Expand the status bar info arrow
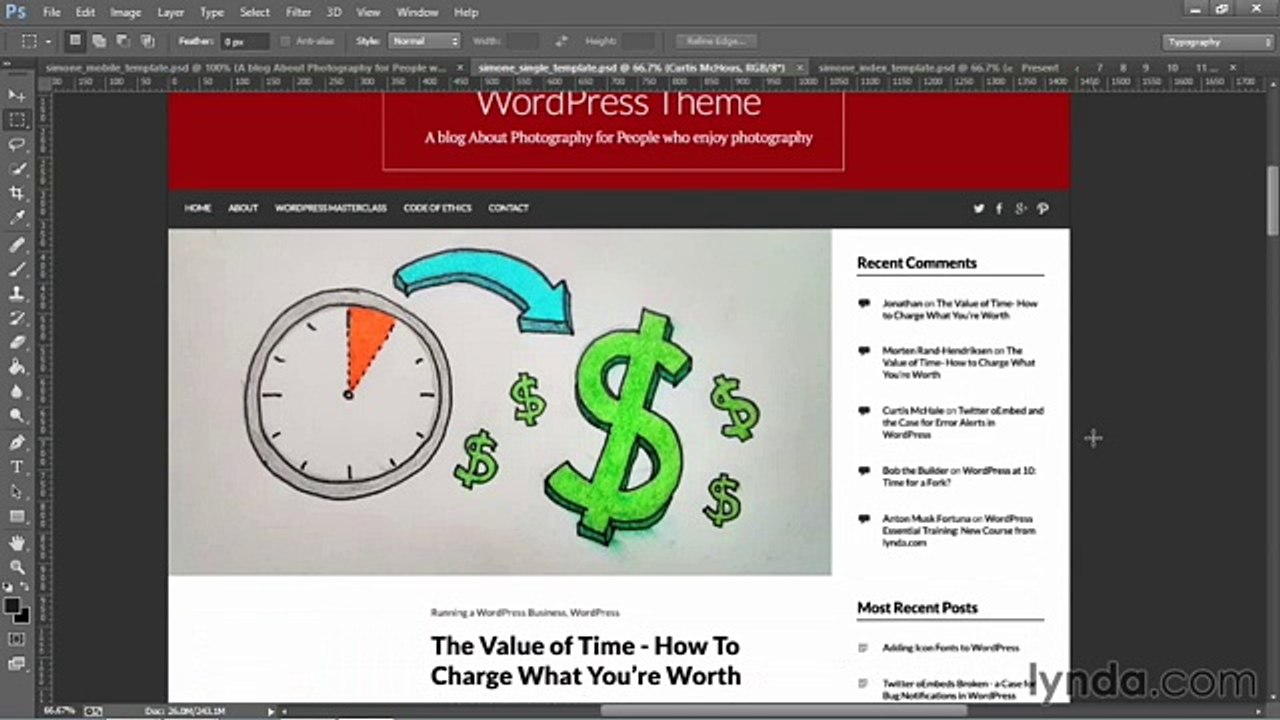Viewport: 1280px width, 720px height. click(x=271, y=711)
